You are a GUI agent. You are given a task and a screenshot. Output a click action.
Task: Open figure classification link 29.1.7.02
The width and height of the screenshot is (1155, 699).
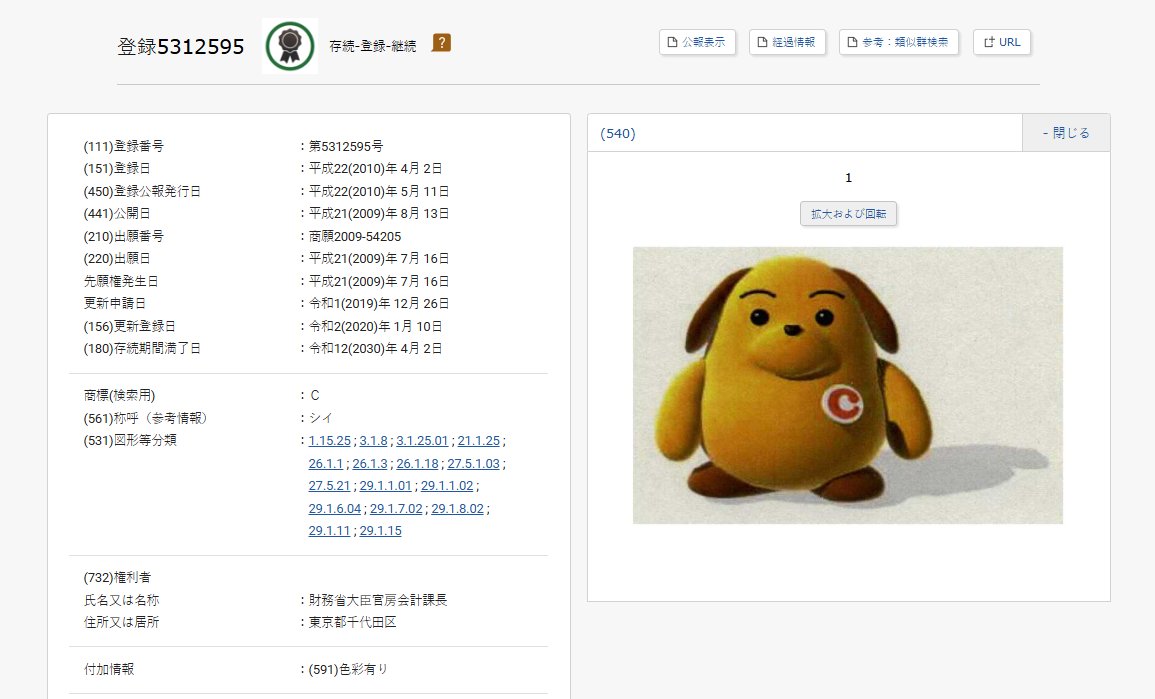[396, 508]
